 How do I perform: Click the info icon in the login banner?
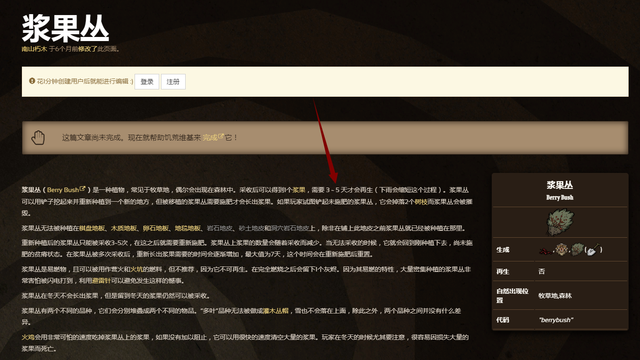tap(32, 81)
